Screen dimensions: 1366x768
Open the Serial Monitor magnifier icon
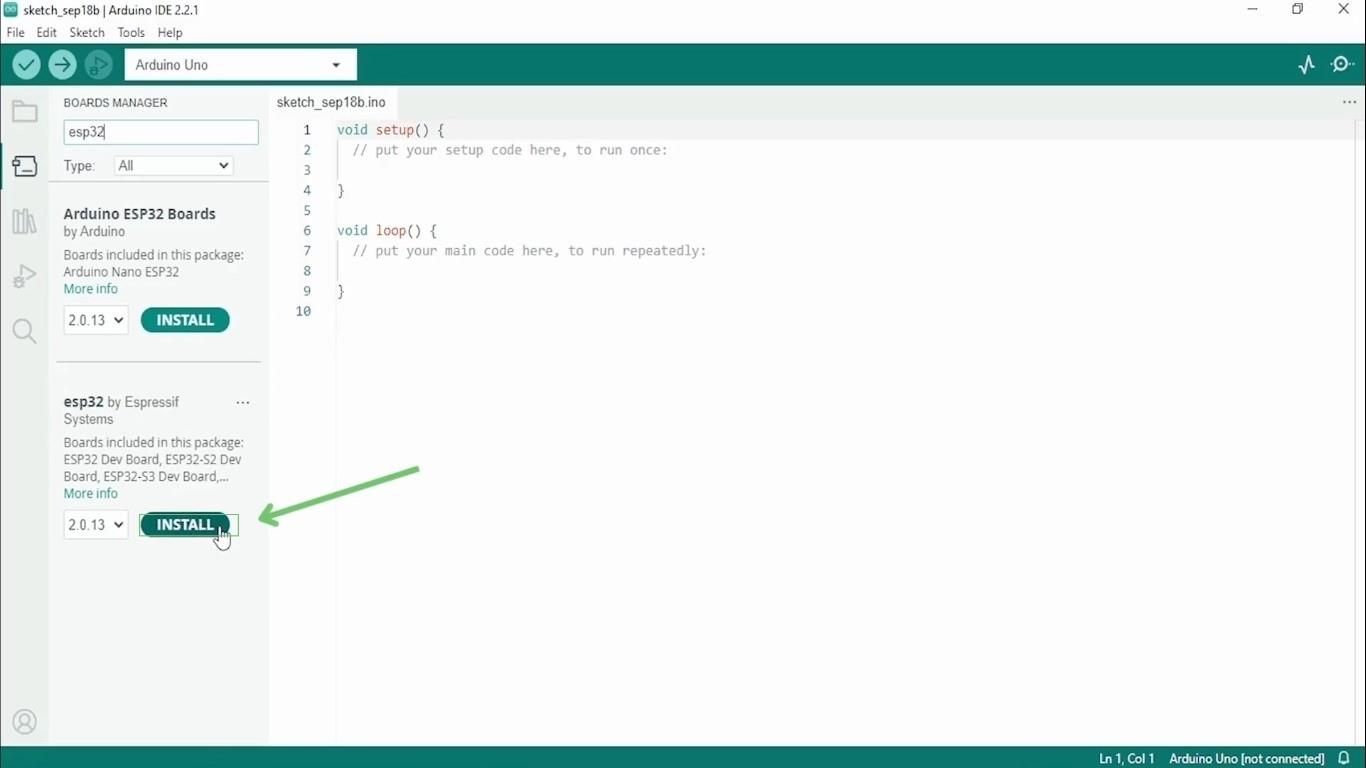(1342, 63)
